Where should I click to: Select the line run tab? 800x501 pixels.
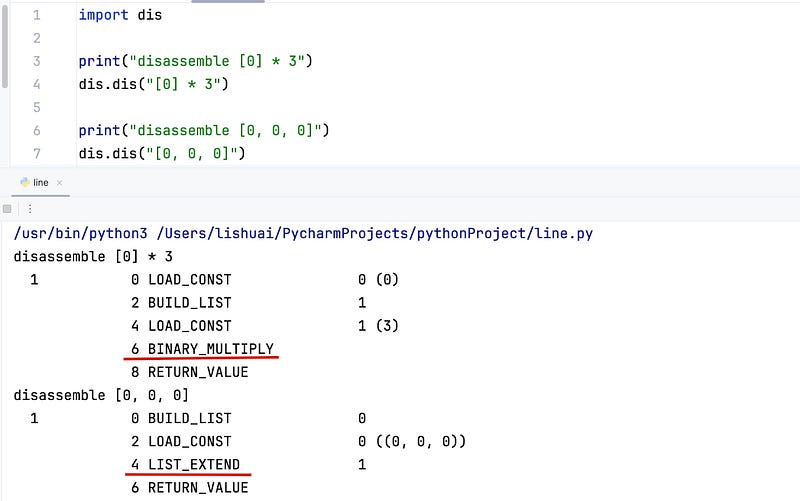(41, 183)
